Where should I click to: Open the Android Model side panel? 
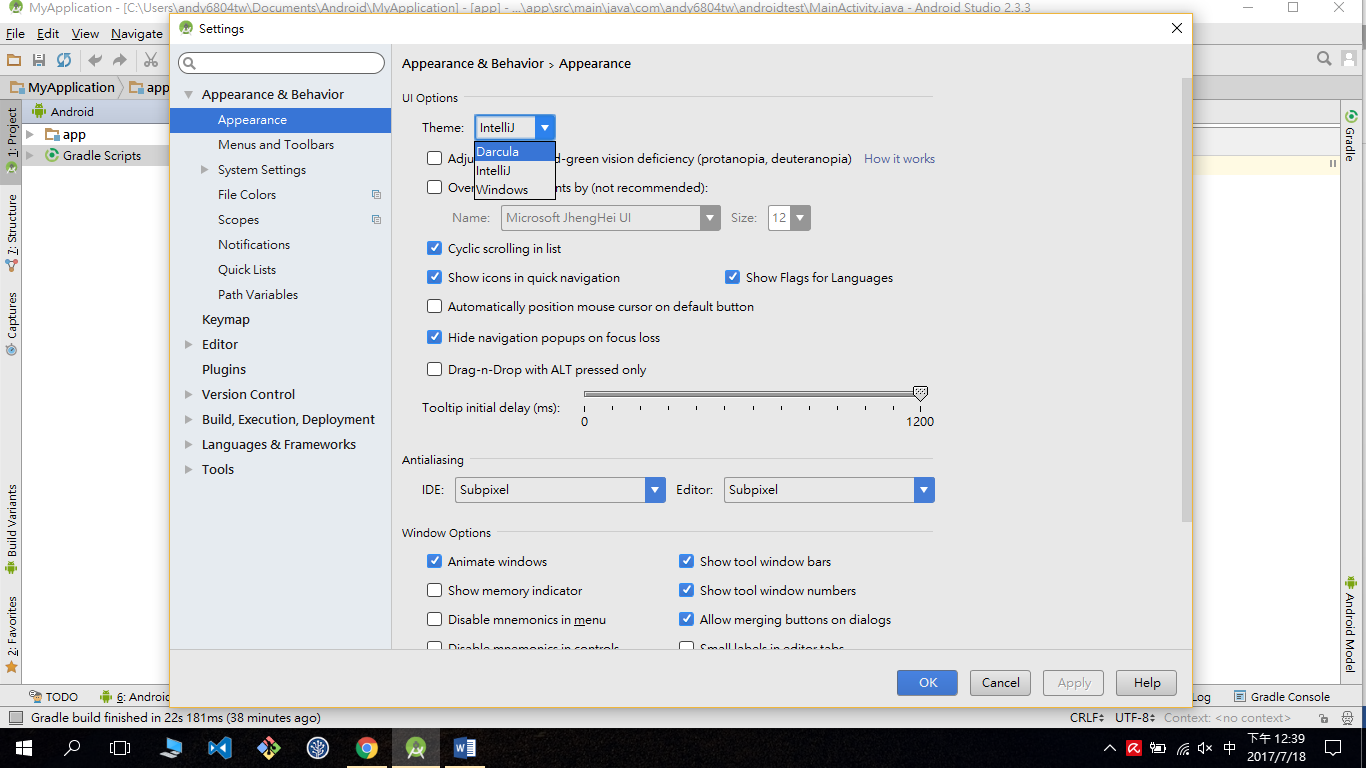click(x=1351, y=624)
